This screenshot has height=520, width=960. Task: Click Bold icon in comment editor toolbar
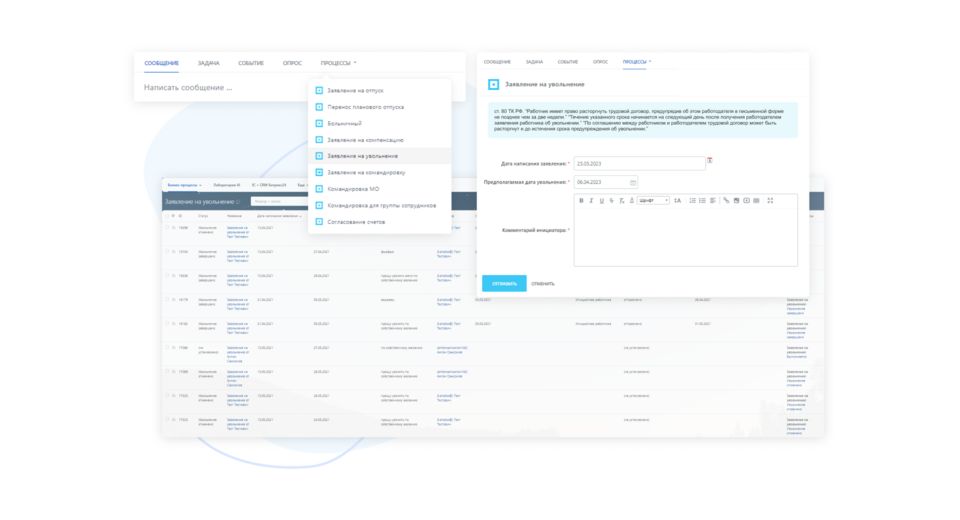pos(582,201)
